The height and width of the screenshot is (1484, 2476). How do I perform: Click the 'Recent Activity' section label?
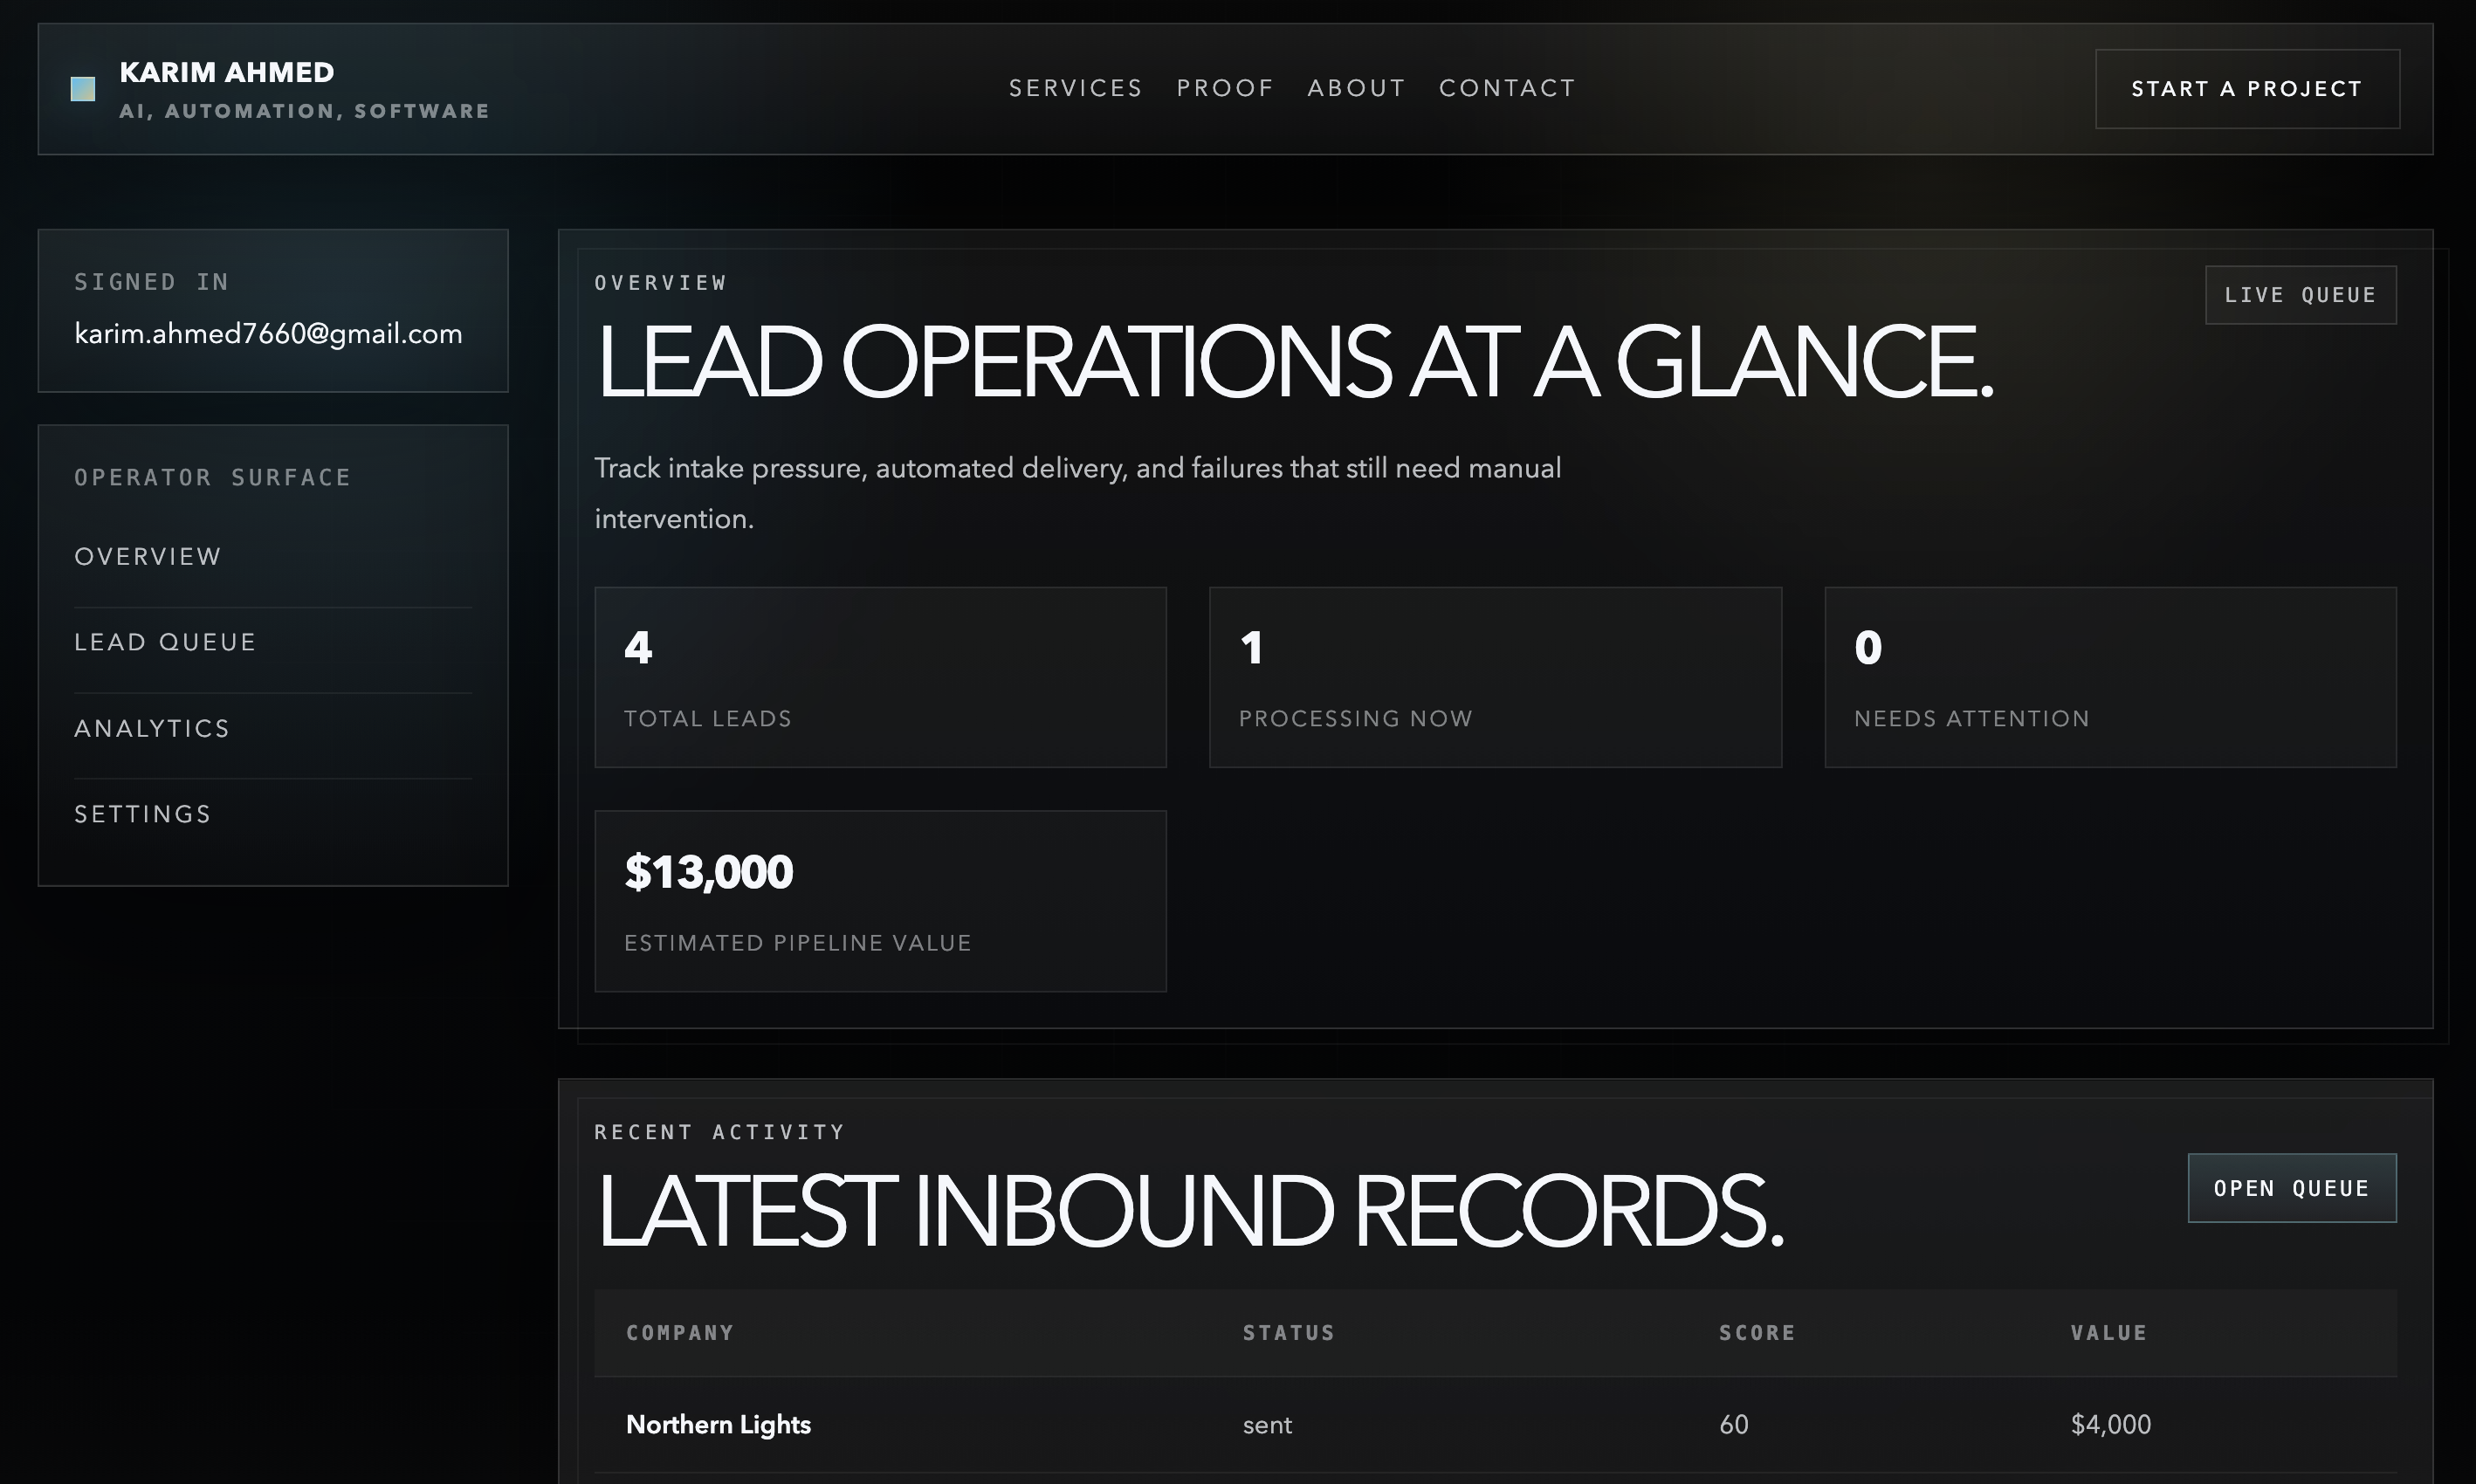tap(719, 1132)
